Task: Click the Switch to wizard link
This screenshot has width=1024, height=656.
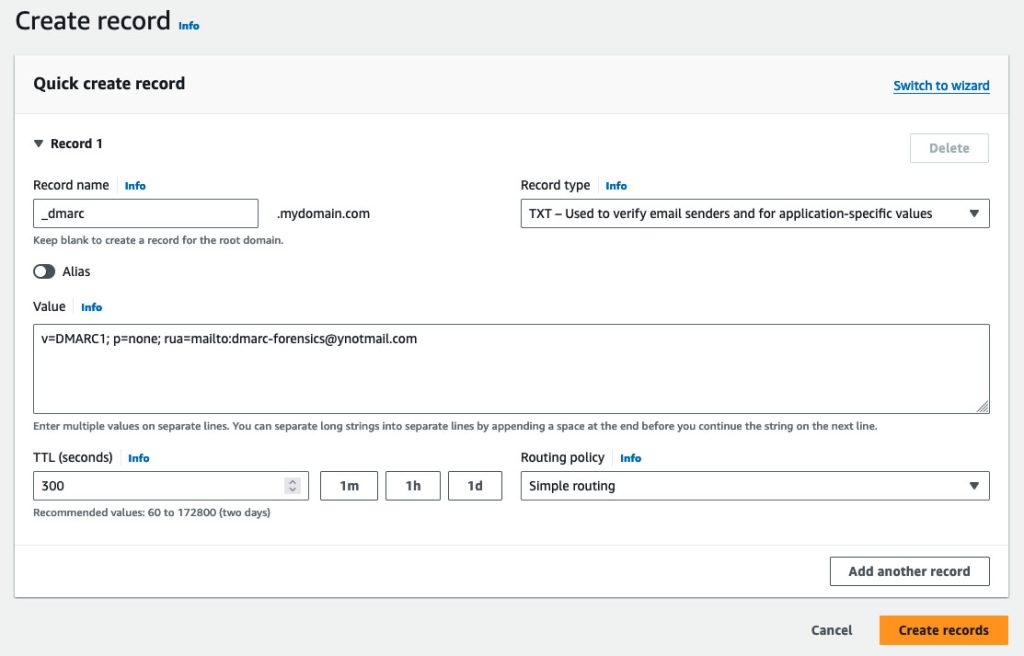Action: tap(941, 86)
